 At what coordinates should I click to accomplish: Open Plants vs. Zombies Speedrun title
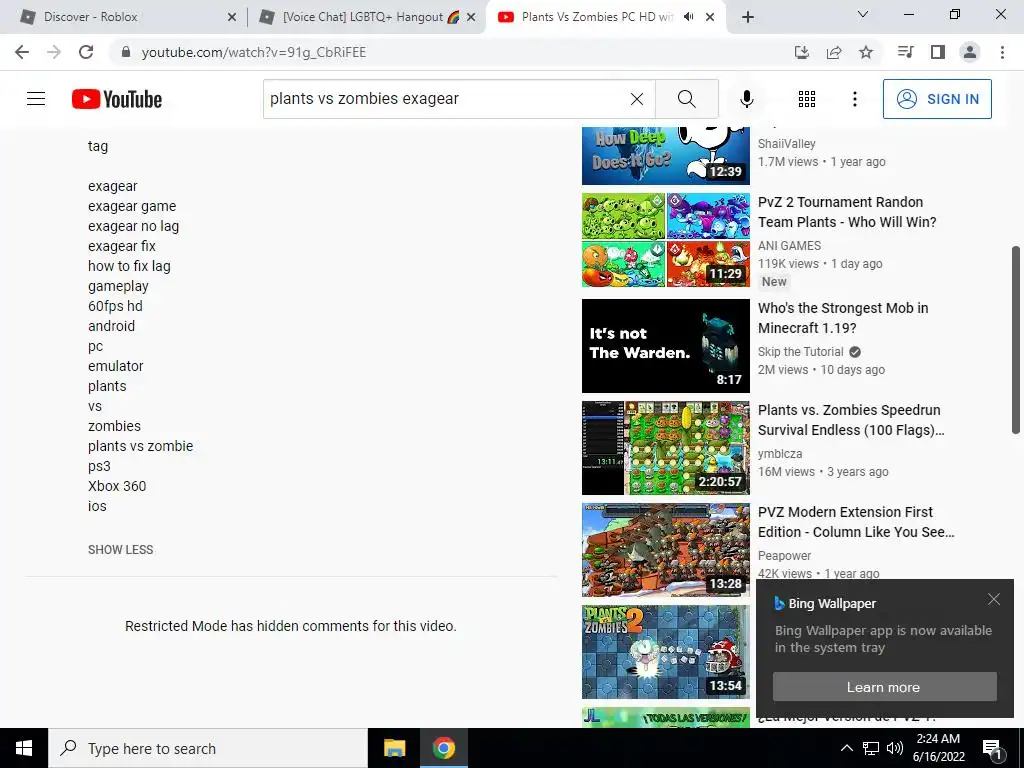tap(851, 420)
